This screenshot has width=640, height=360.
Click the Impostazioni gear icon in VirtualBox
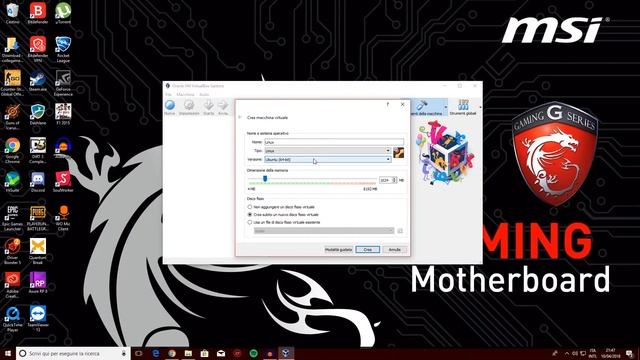[189, 105]
